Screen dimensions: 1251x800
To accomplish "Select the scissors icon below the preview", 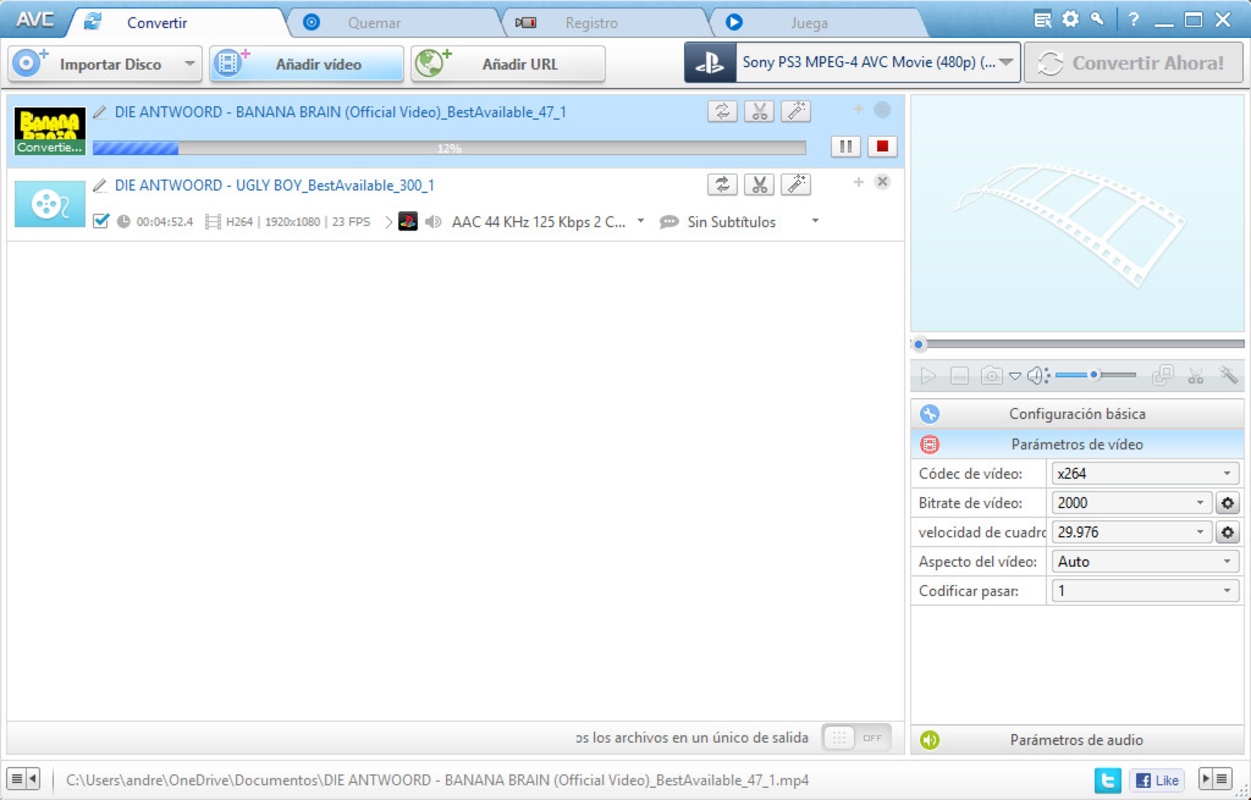I will click(1196, 375).
